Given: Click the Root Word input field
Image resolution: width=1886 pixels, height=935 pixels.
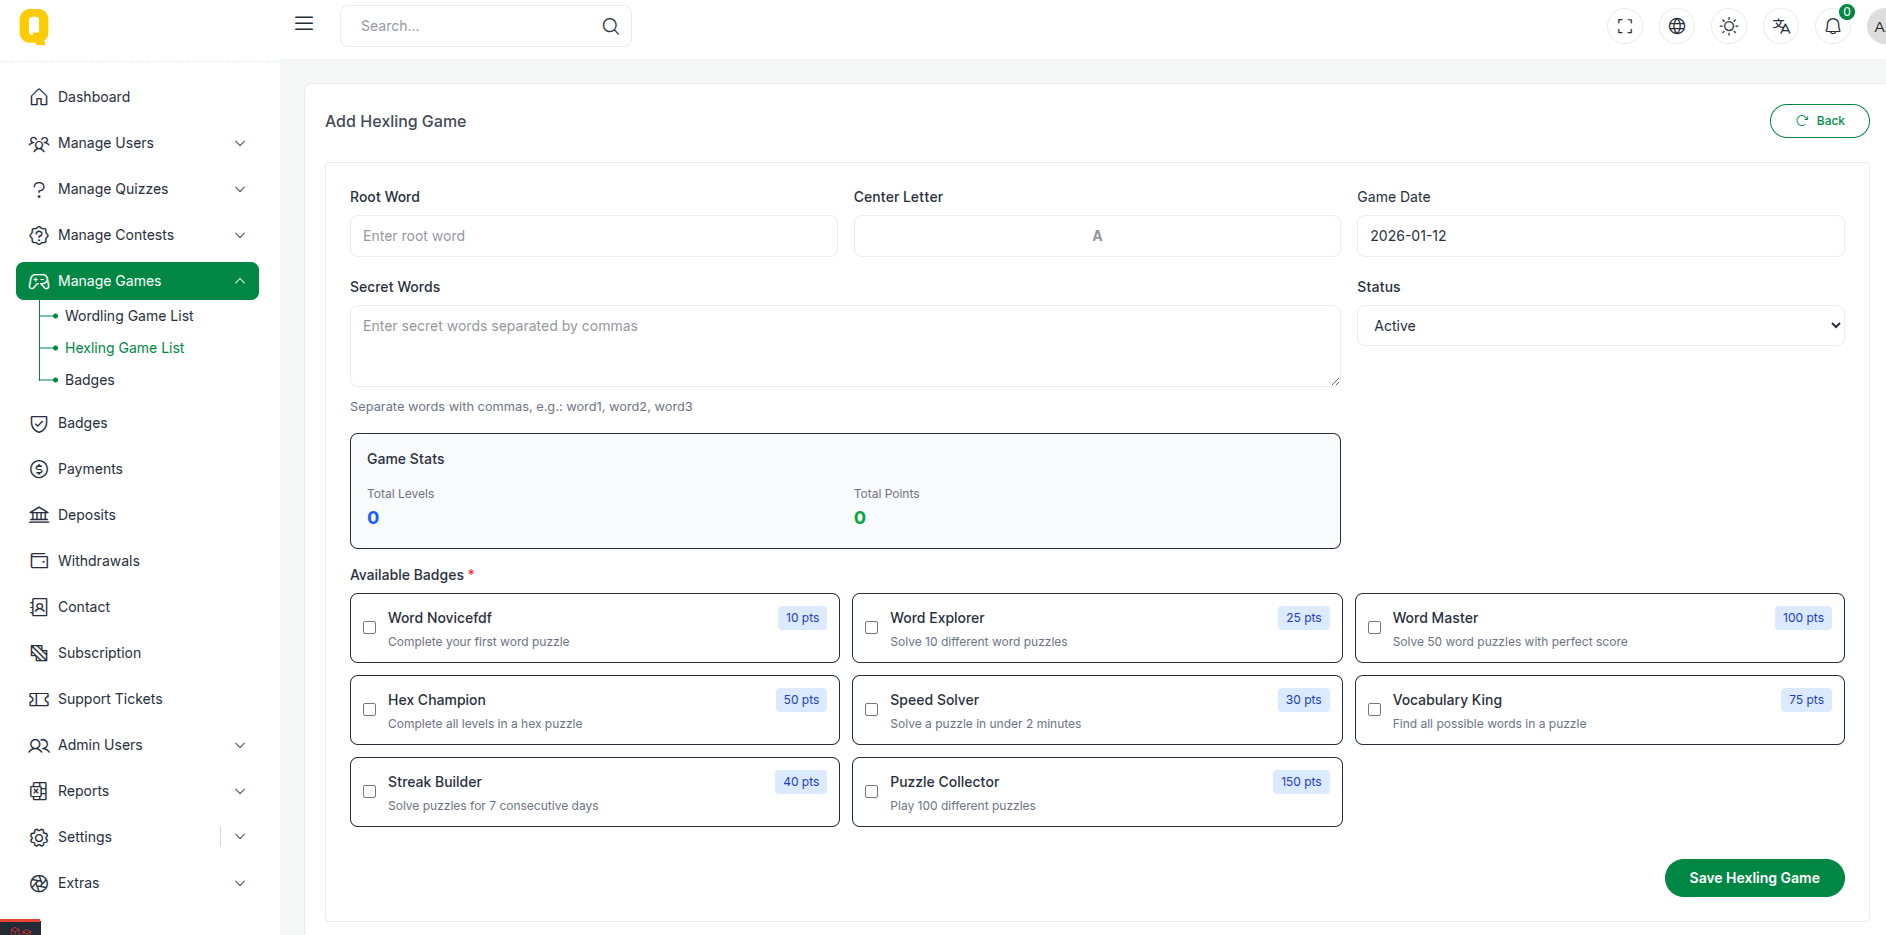Looking at the screenshot, I should 593,236.
